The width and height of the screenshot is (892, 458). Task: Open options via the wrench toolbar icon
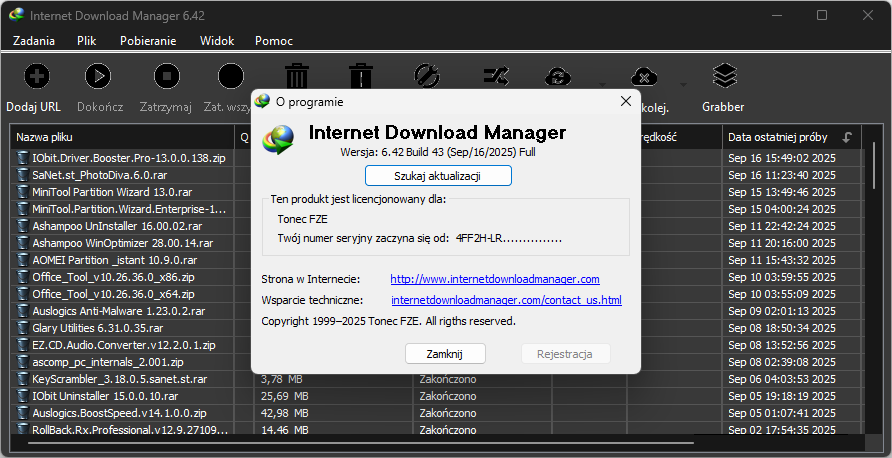point(427,76)
